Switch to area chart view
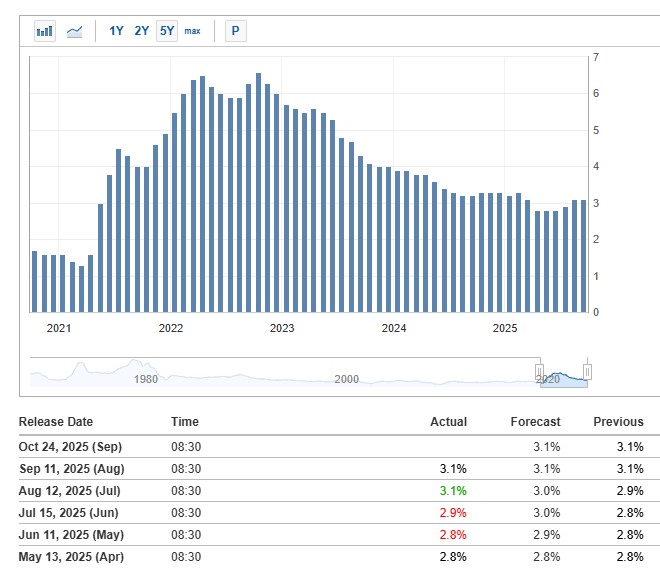 75,31
